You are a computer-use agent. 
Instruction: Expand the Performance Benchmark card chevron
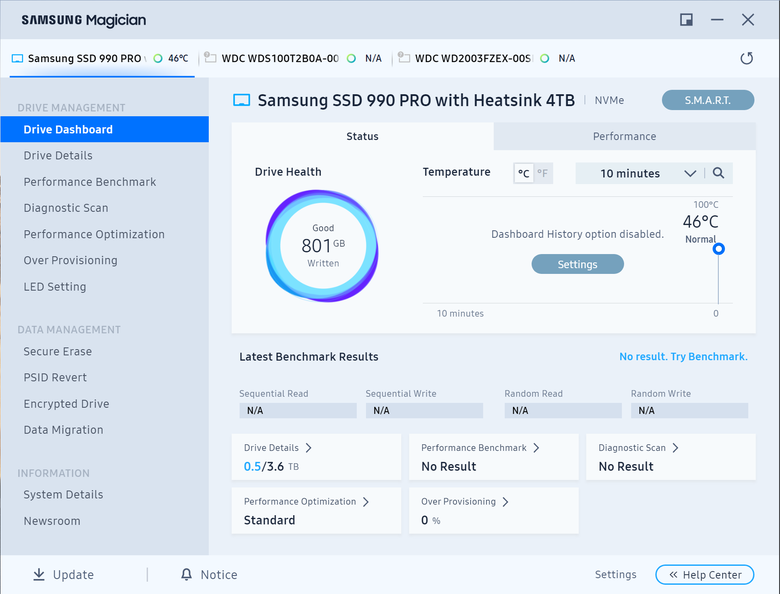coord(536,448)
